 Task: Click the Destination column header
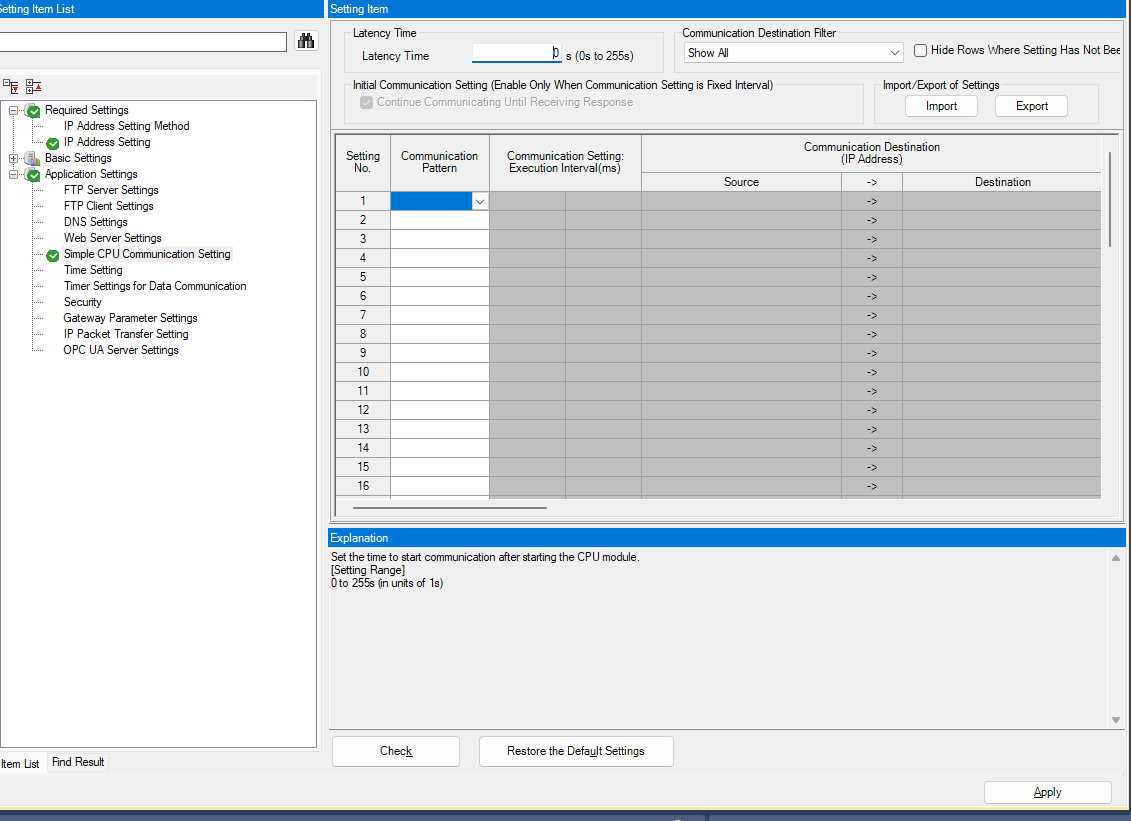(1002, 182)
